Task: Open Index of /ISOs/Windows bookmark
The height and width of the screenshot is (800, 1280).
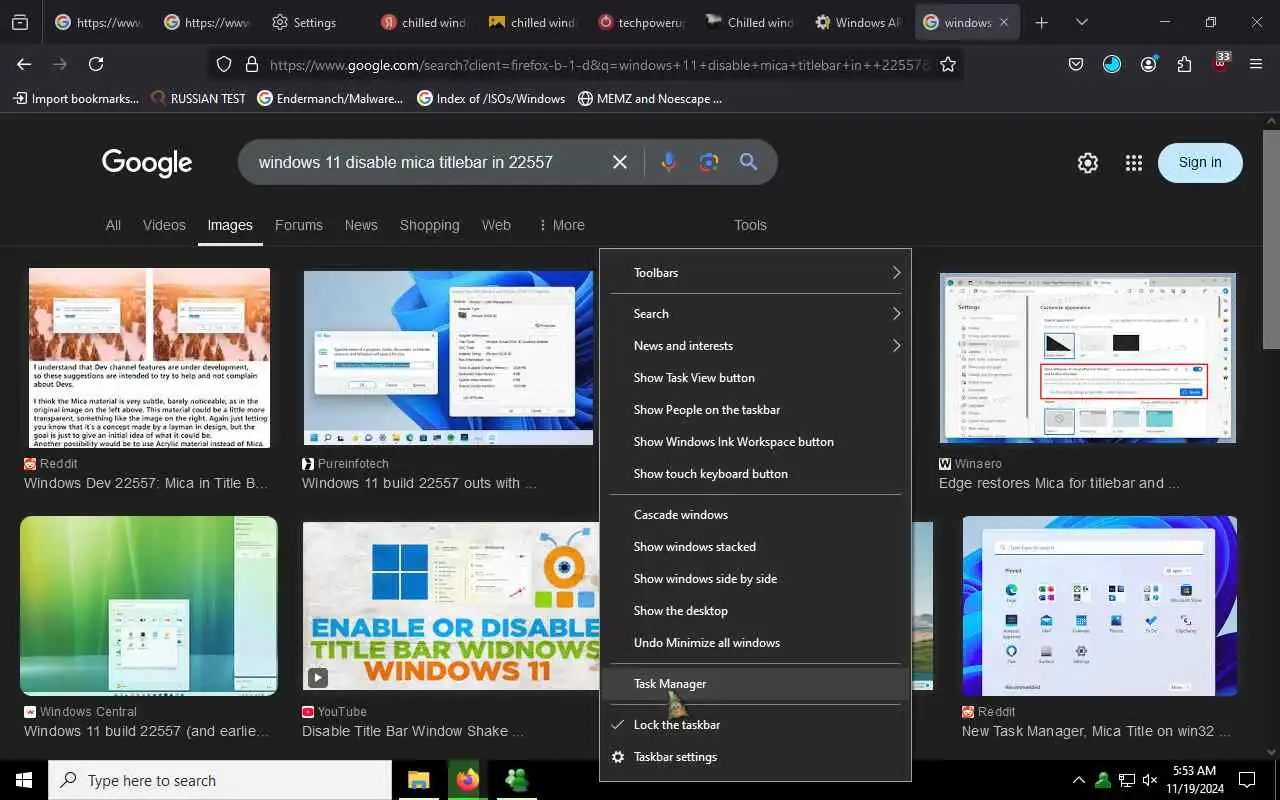Action: tap(491, 99)
